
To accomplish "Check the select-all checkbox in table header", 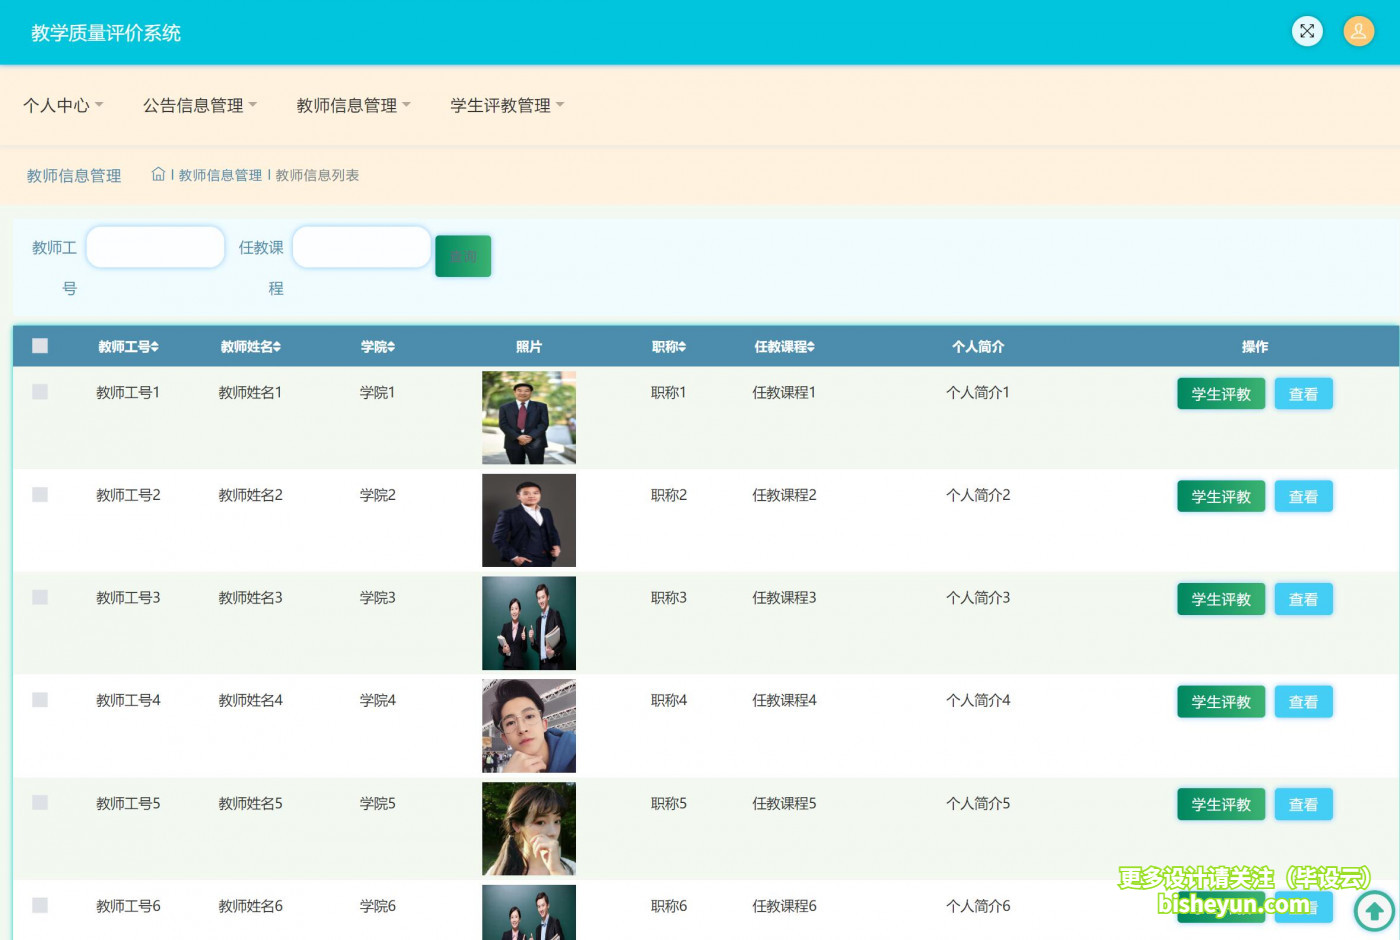I will click(40, 345).
